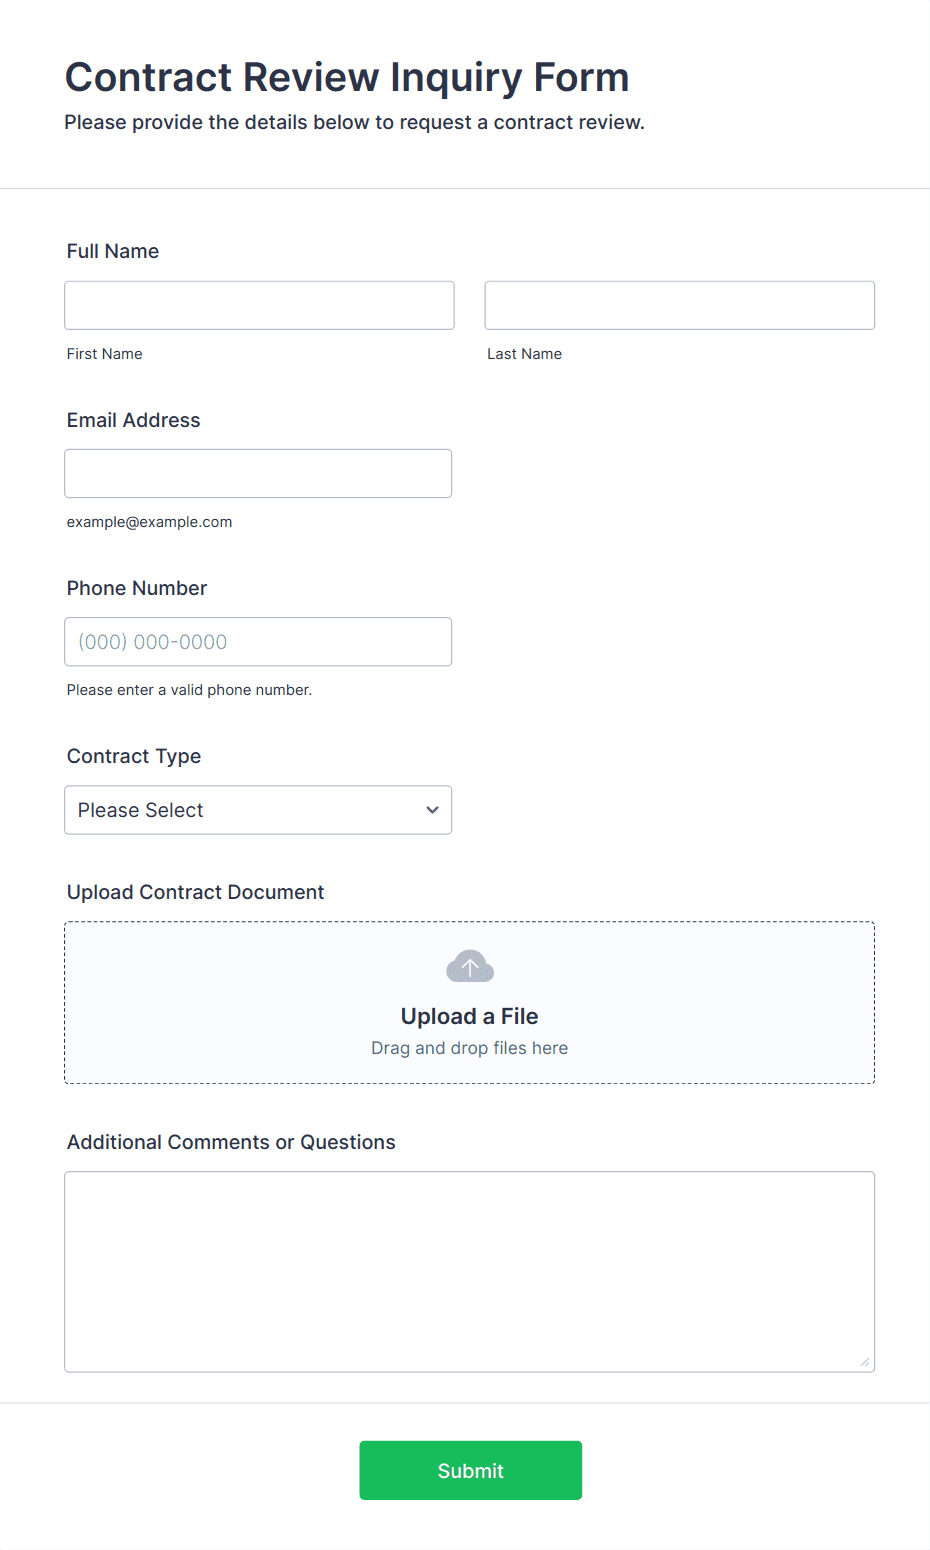Image resolution: width=930 pixels, height=1550 pixels.
Task: Click the Phone Number field
Action: (258, 642)
